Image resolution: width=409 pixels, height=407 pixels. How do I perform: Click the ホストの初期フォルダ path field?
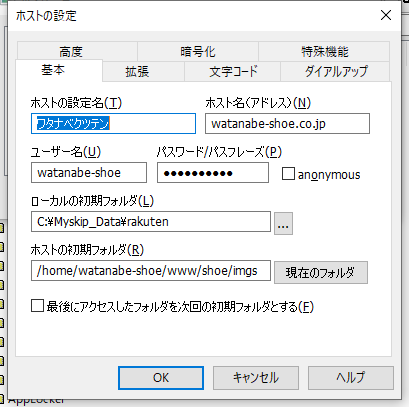coord(151,271)
